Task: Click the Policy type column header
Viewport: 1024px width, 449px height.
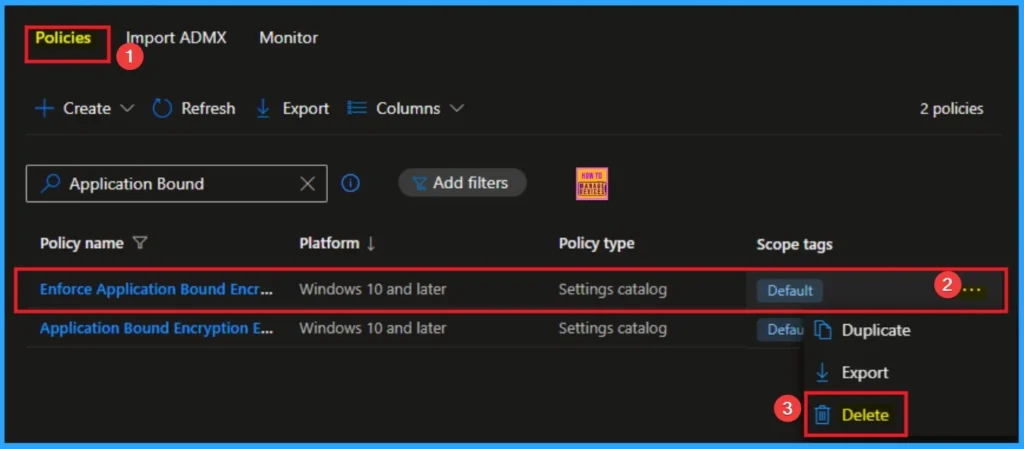Action: (596, 243)
